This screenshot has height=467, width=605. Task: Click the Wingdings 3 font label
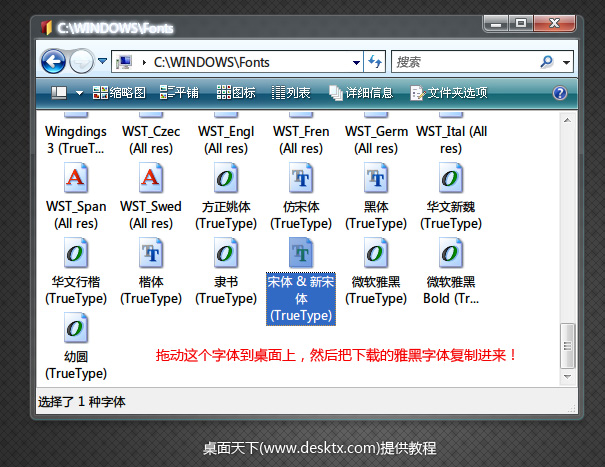[x=76, y=140]
